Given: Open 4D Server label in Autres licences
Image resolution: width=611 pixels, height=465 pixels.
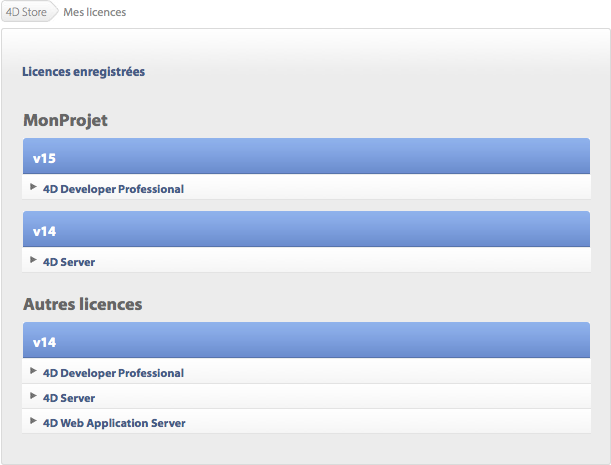Looking at the screenshot, I should (x=69, y=398).
